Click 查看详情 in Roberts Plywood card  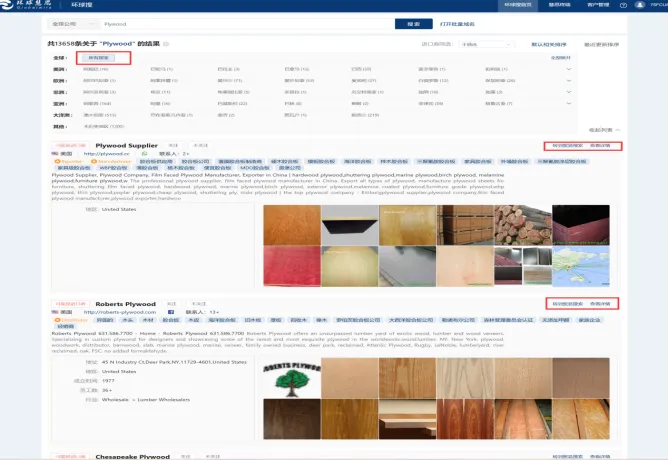tap(600, 304)
